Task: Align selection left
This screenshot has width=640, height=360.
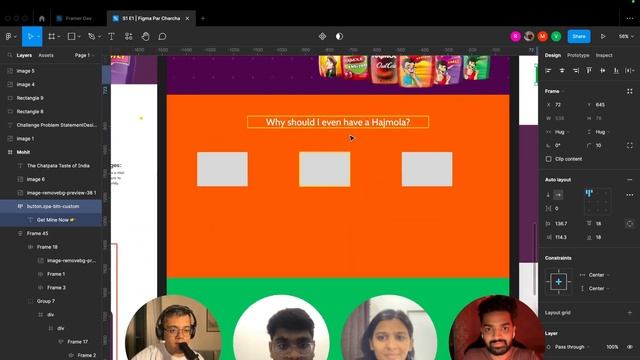Action: pyautogui.click(x=548, y=71)
